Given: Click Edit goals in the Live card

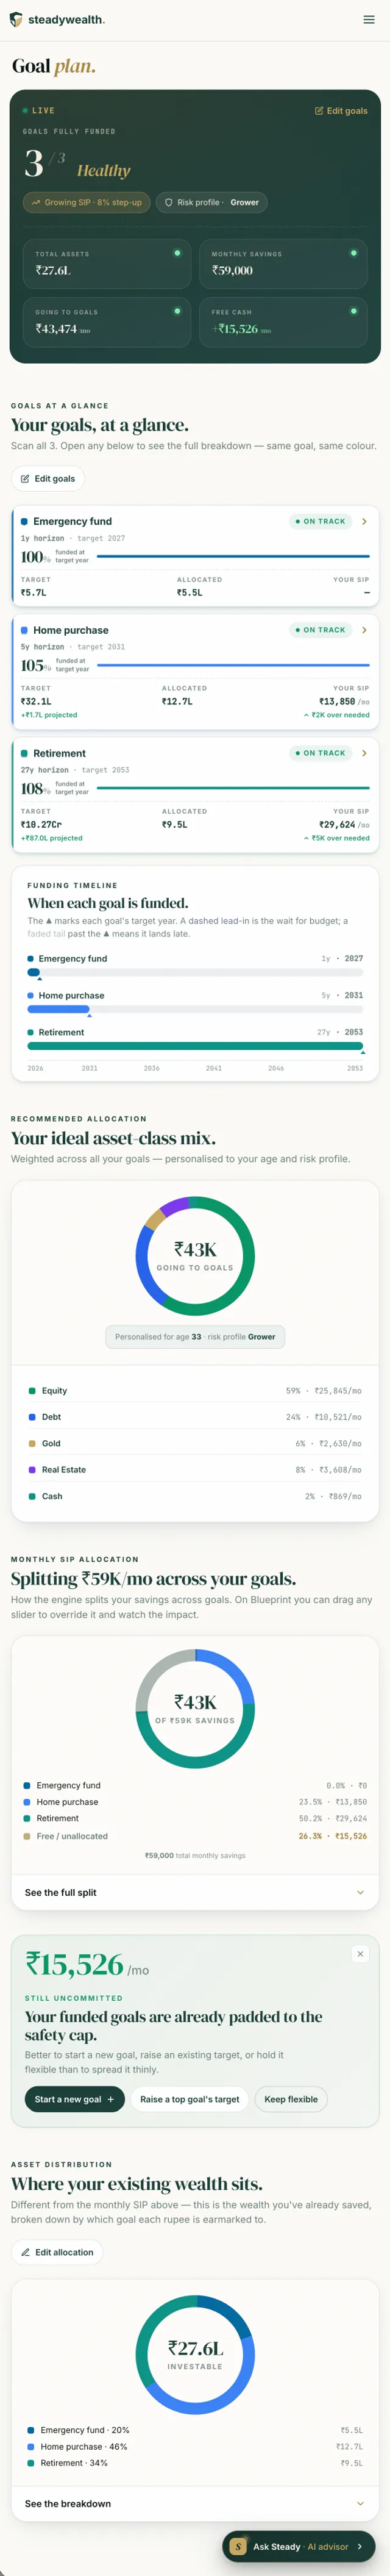Looking at the screenshot, I should pyautogui.click(x=341, y=111).
